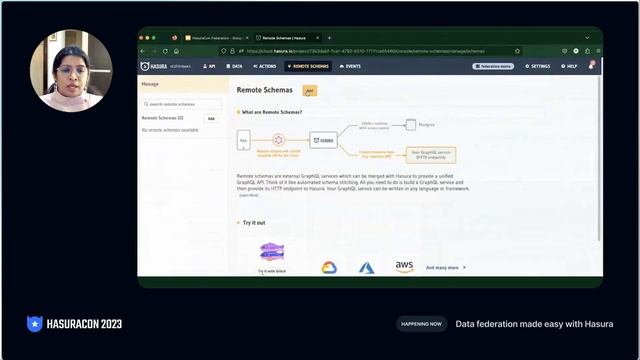
Task: Click the shield icon in the address bar
Action: pos(223,51)
